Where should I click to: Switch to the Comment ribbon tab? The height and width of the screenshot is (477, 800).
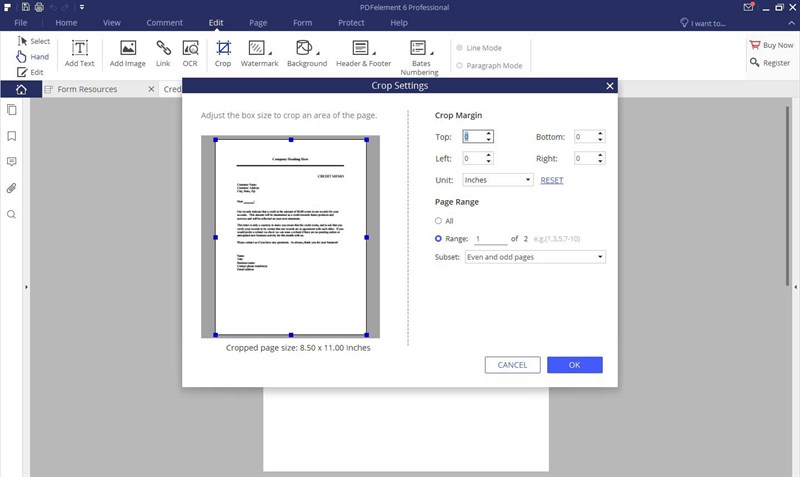(164, 22)
